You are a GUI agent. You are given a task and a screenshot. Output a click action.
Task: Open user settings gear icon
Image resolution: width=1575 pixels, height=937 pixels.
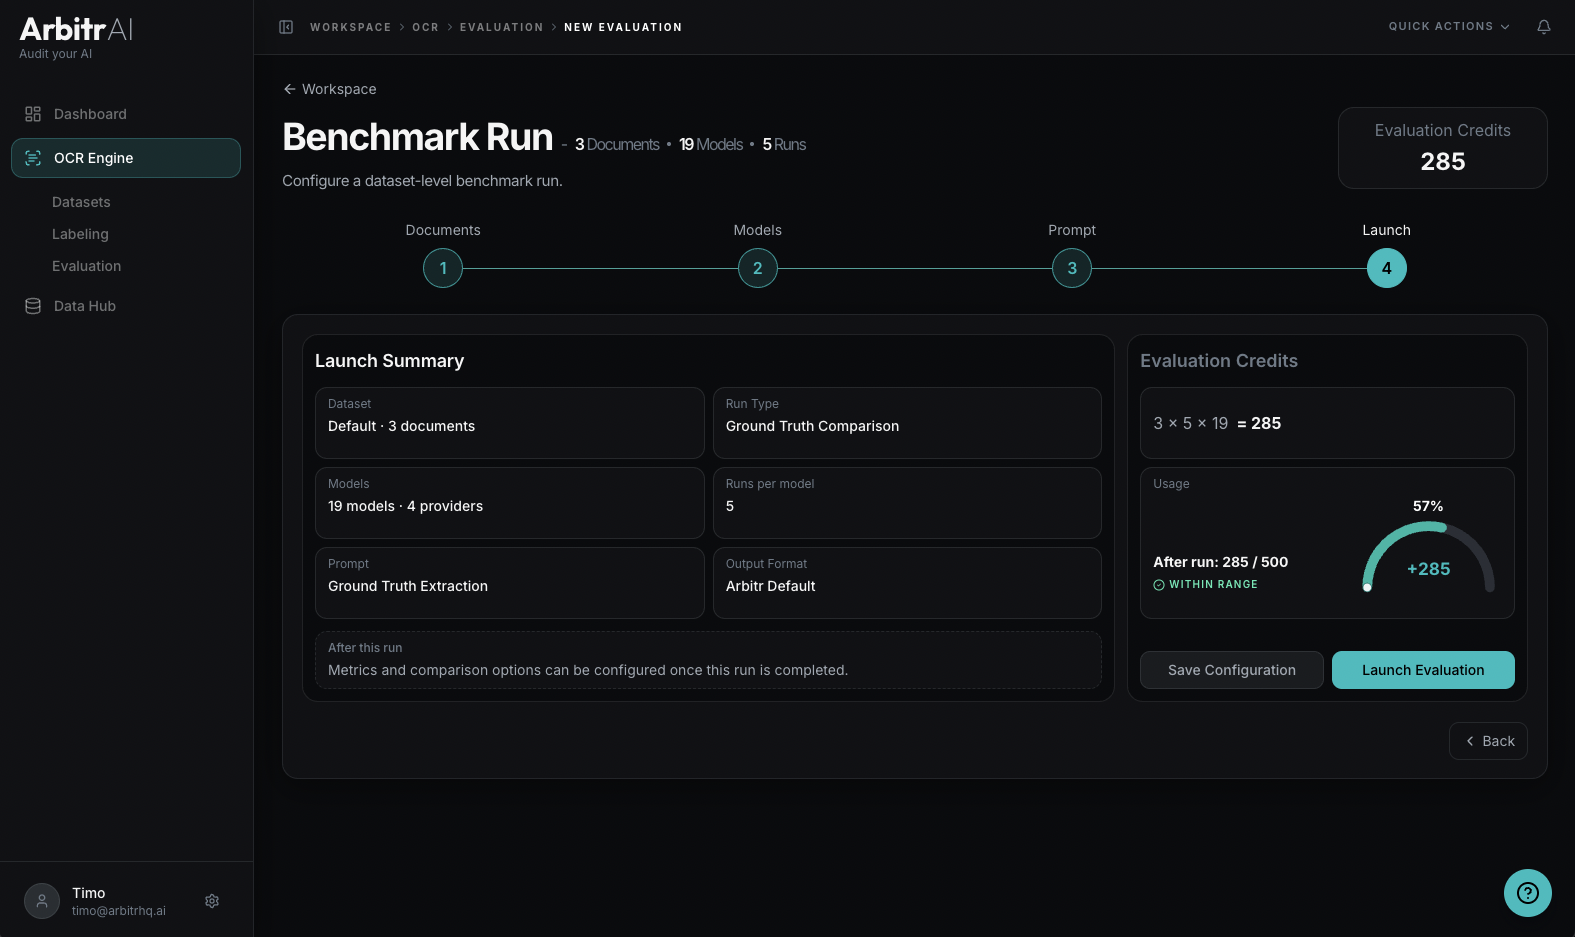tap(212, 901)
